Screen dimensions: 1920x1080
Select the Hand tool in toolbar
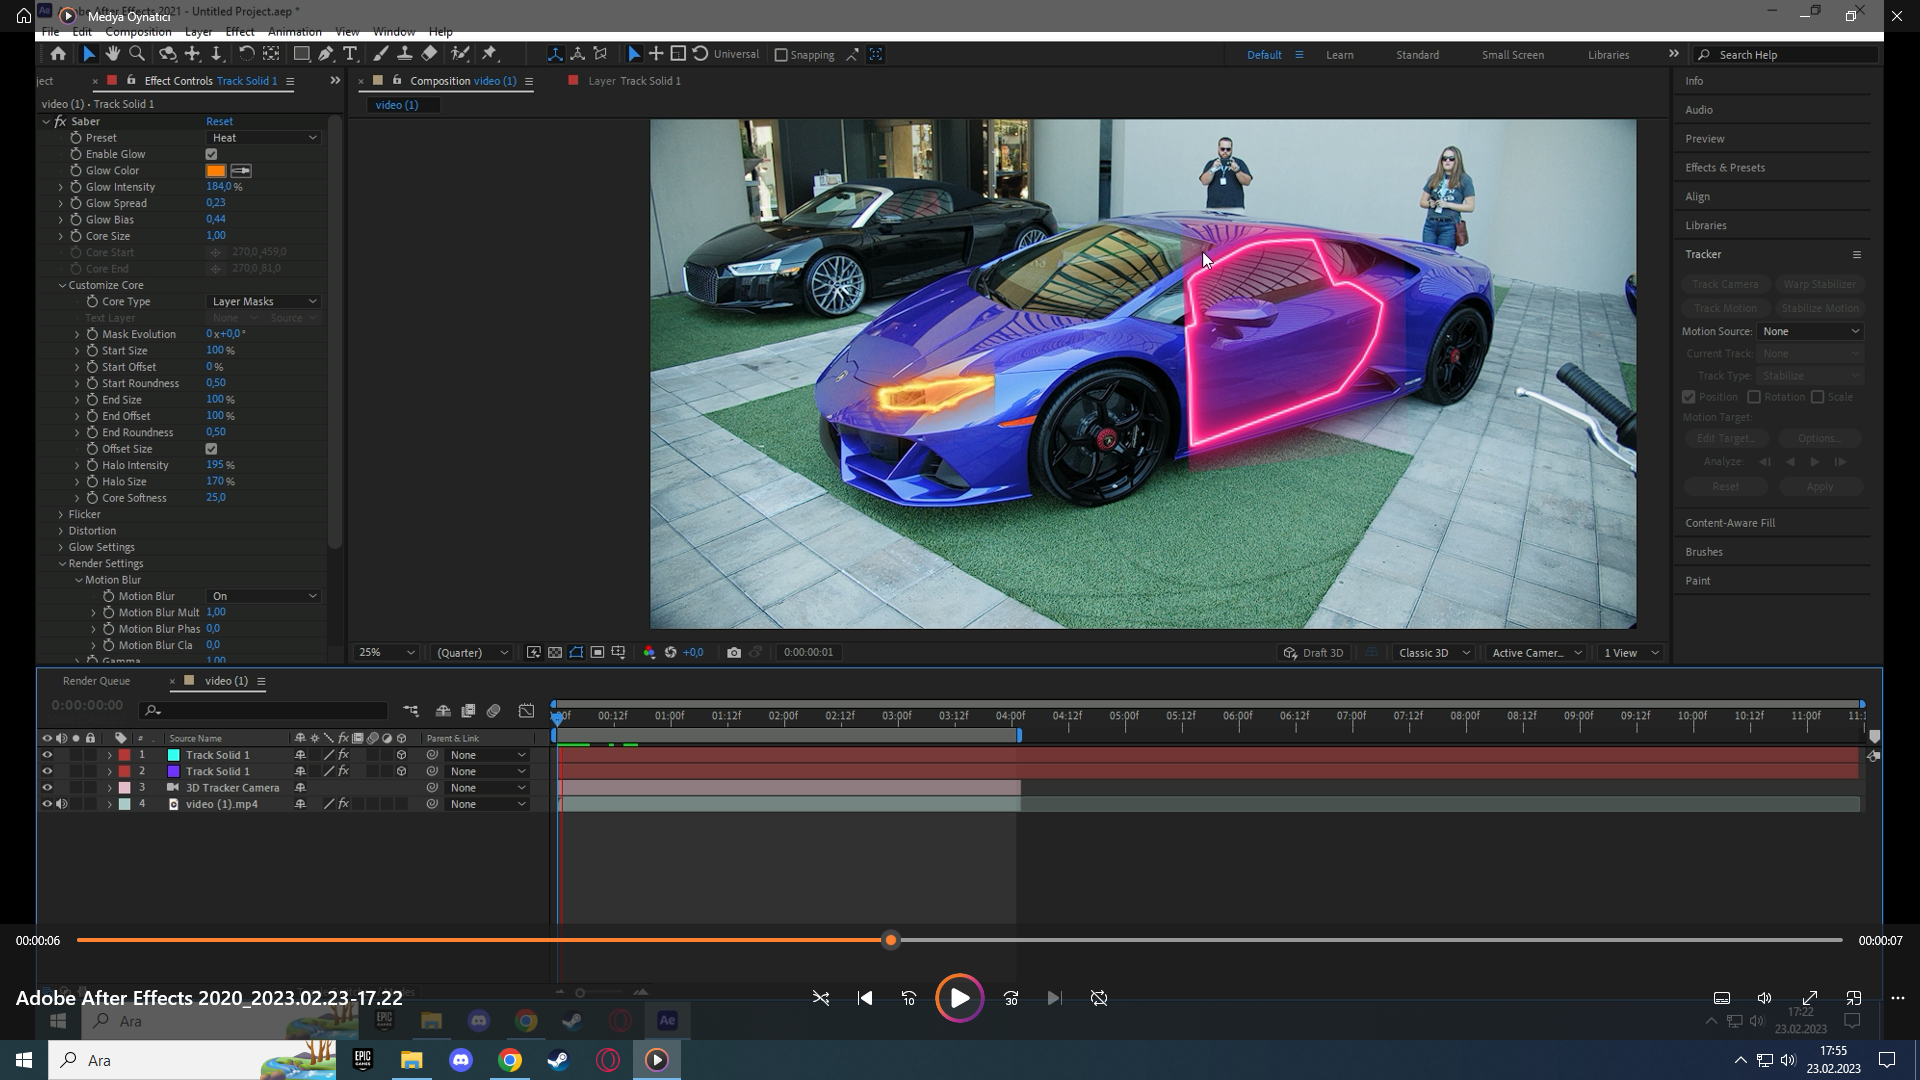[x=113, y=54]
